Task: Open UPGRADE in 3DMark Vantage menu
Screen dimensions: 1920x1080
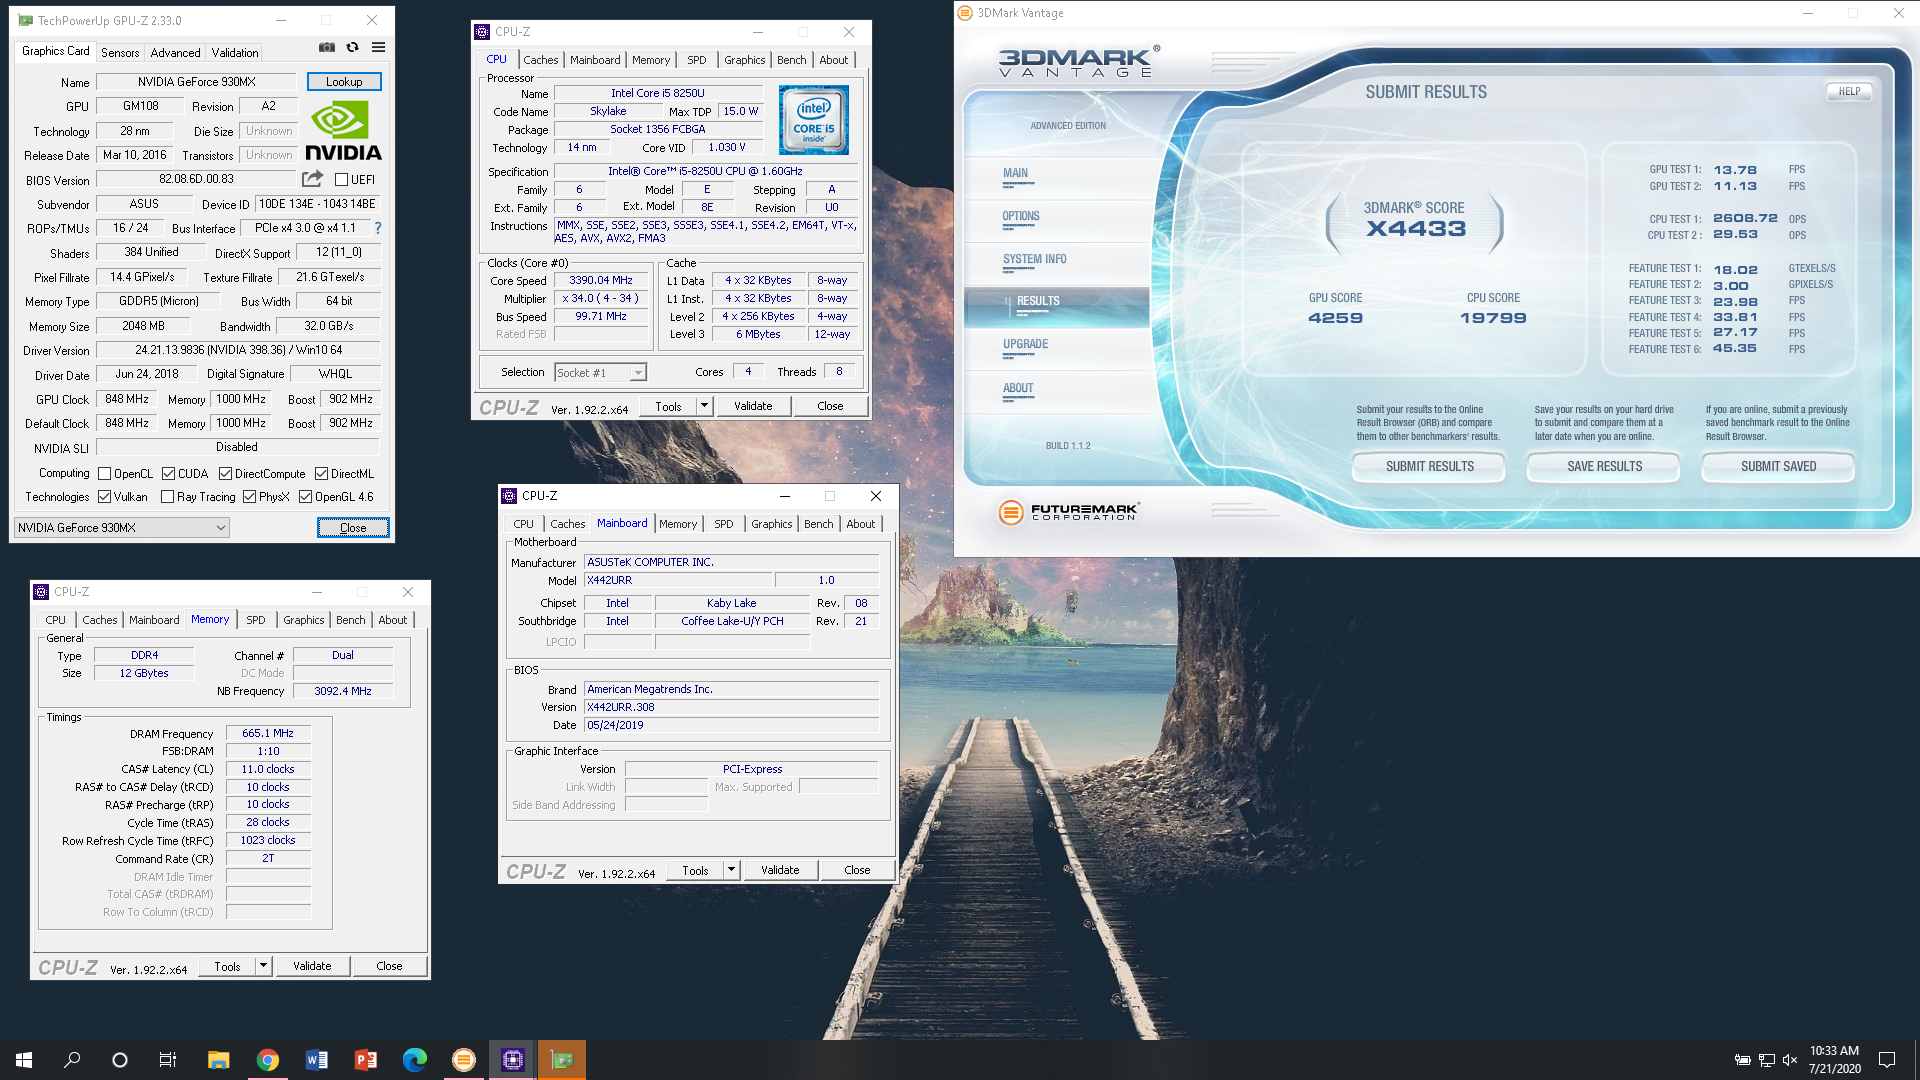Action: 1026,344
